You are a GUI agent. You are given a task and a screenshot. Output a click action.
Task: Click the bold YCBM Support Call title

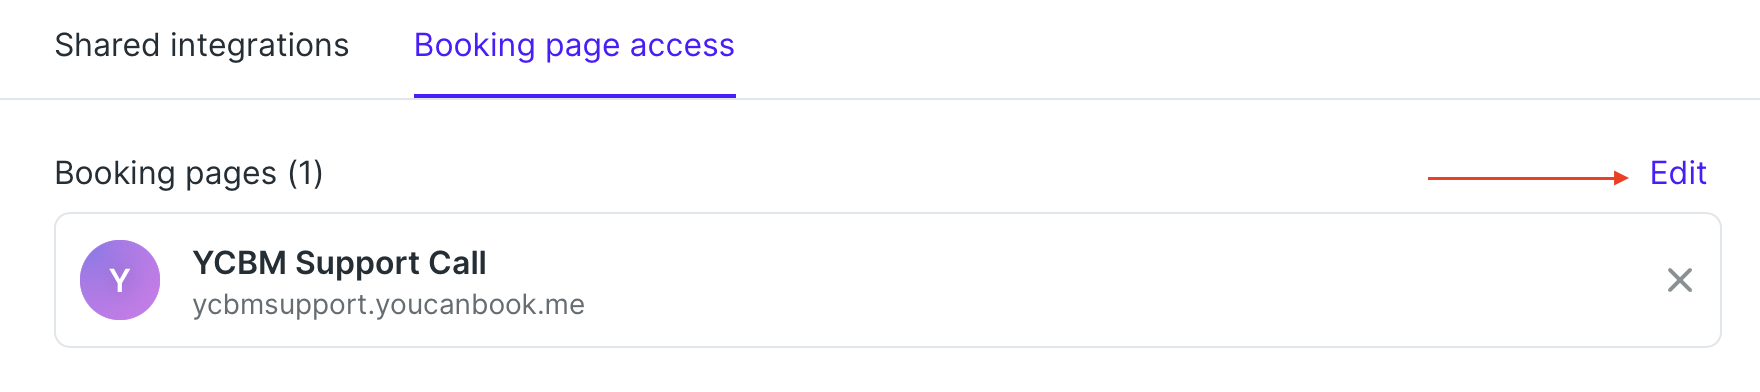point(339,263)
